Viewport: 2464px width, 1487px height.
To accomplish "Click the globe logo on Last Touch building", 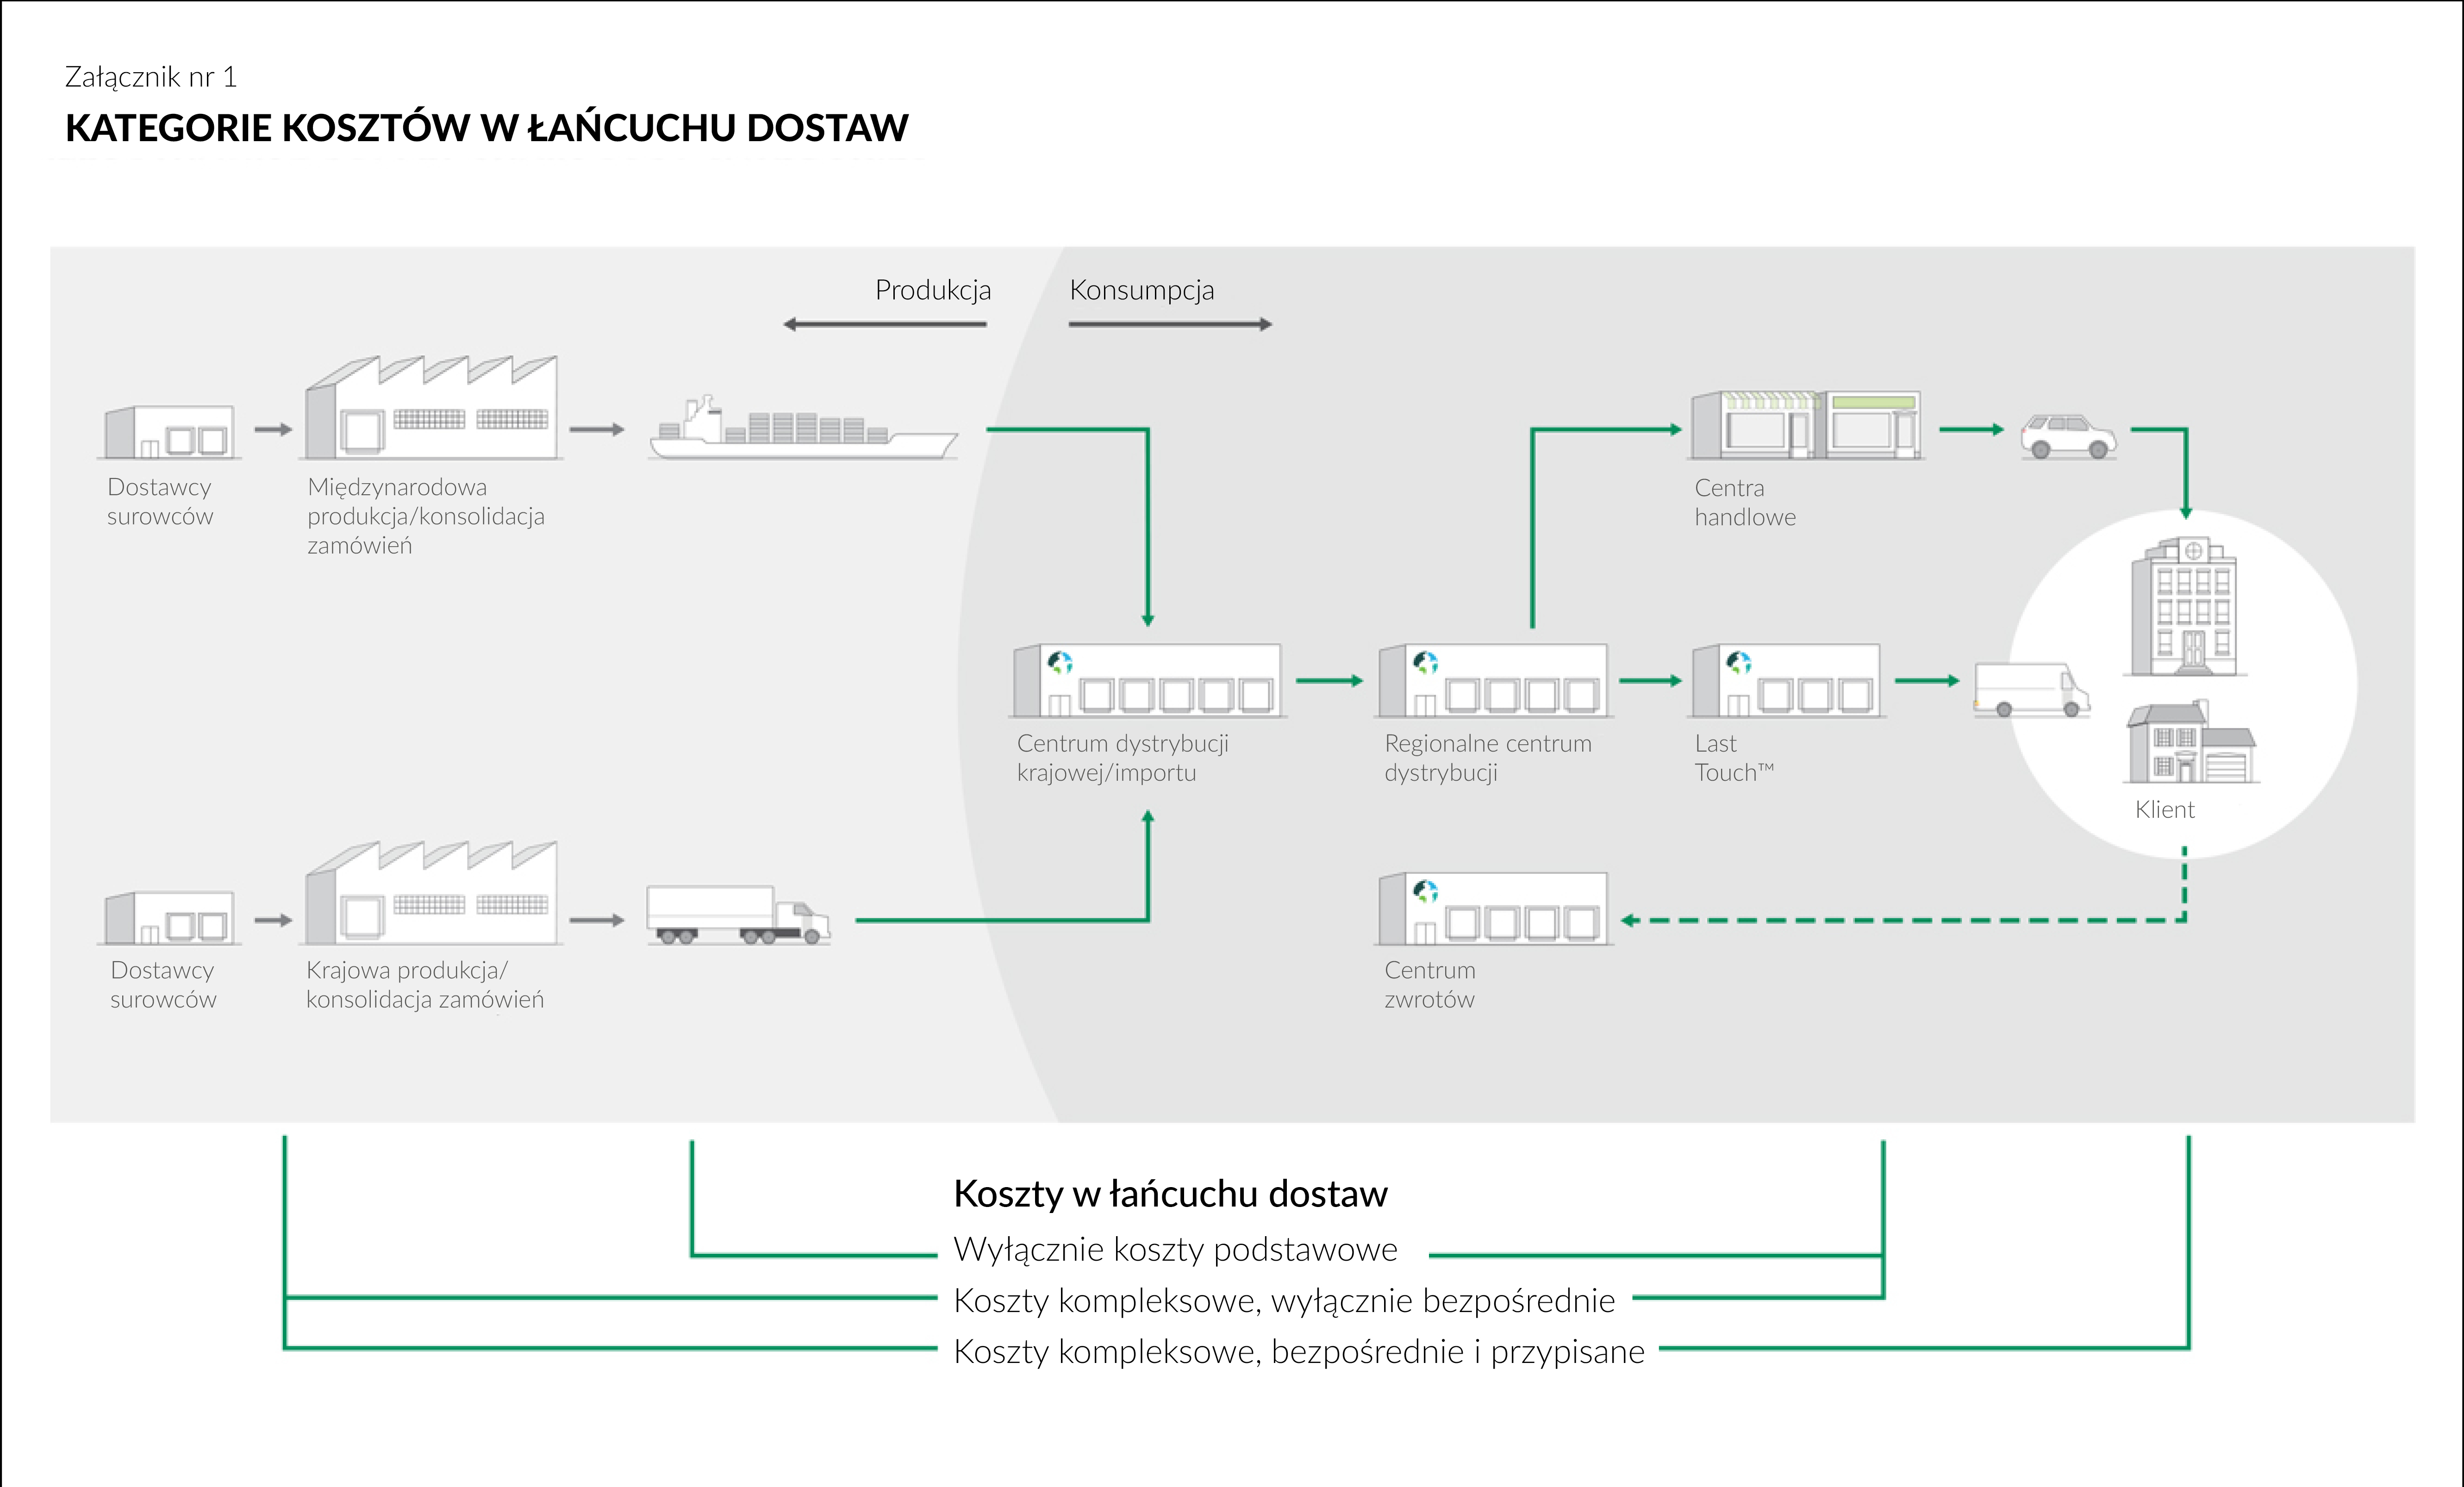I will (1739, 663).
